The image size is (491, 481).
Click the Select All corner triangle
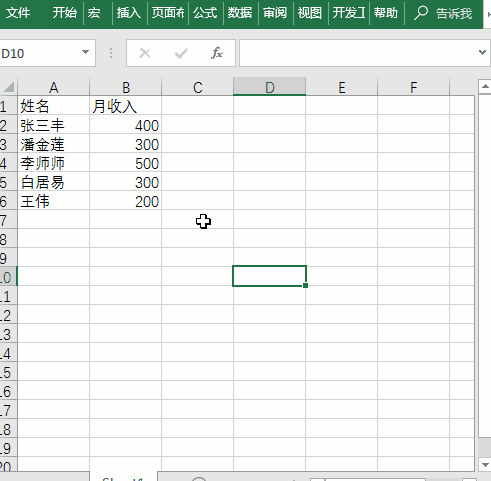[x=9, y=87]
